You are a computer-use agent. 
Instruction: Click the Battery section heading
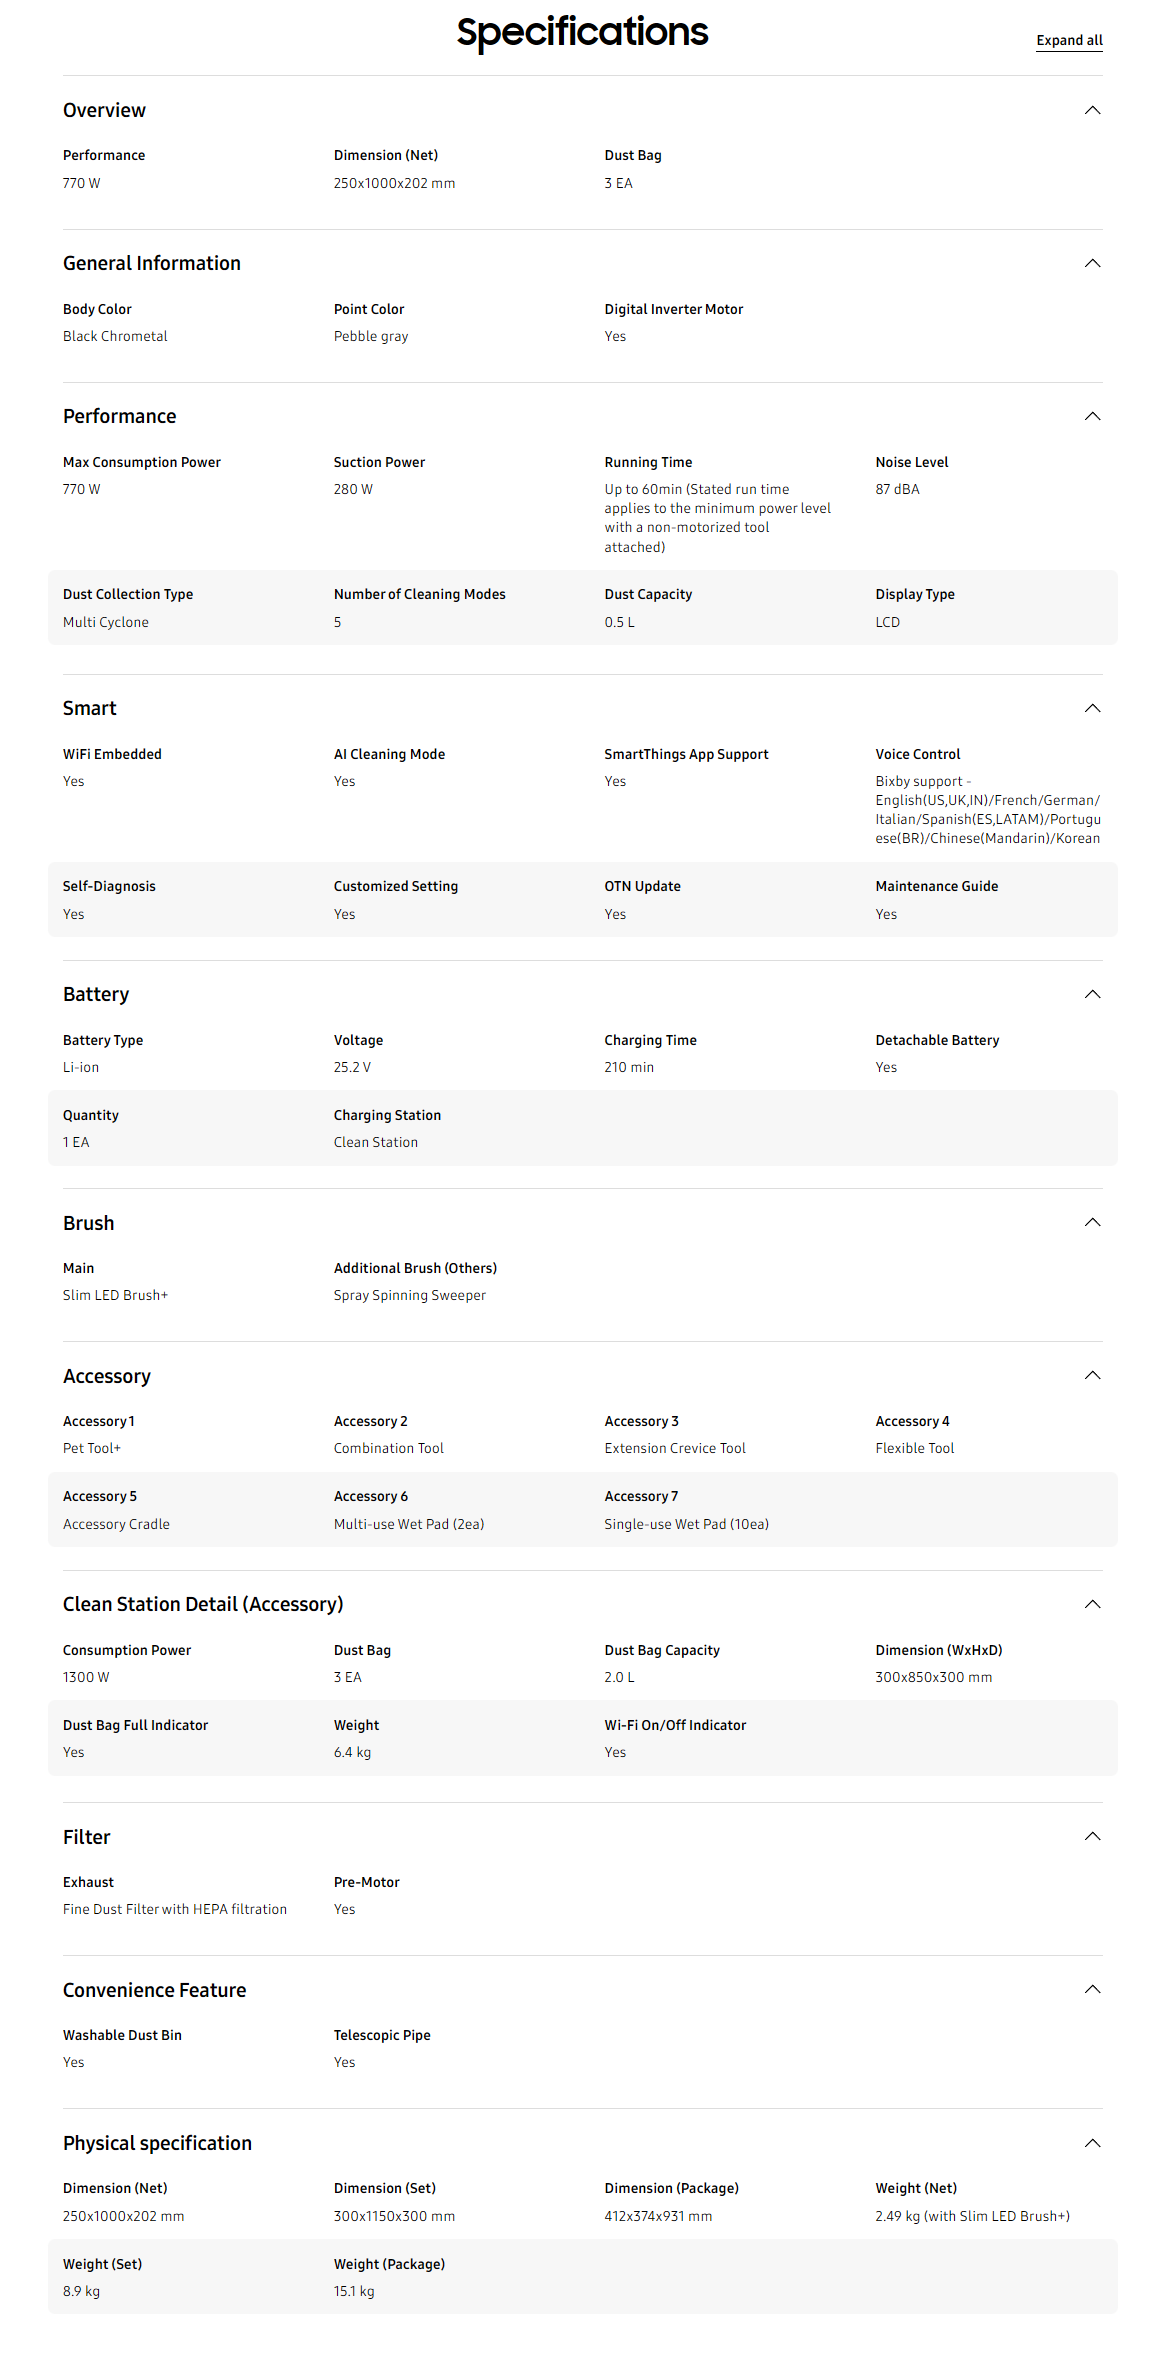pyautogui.click(x=96, y=994)
